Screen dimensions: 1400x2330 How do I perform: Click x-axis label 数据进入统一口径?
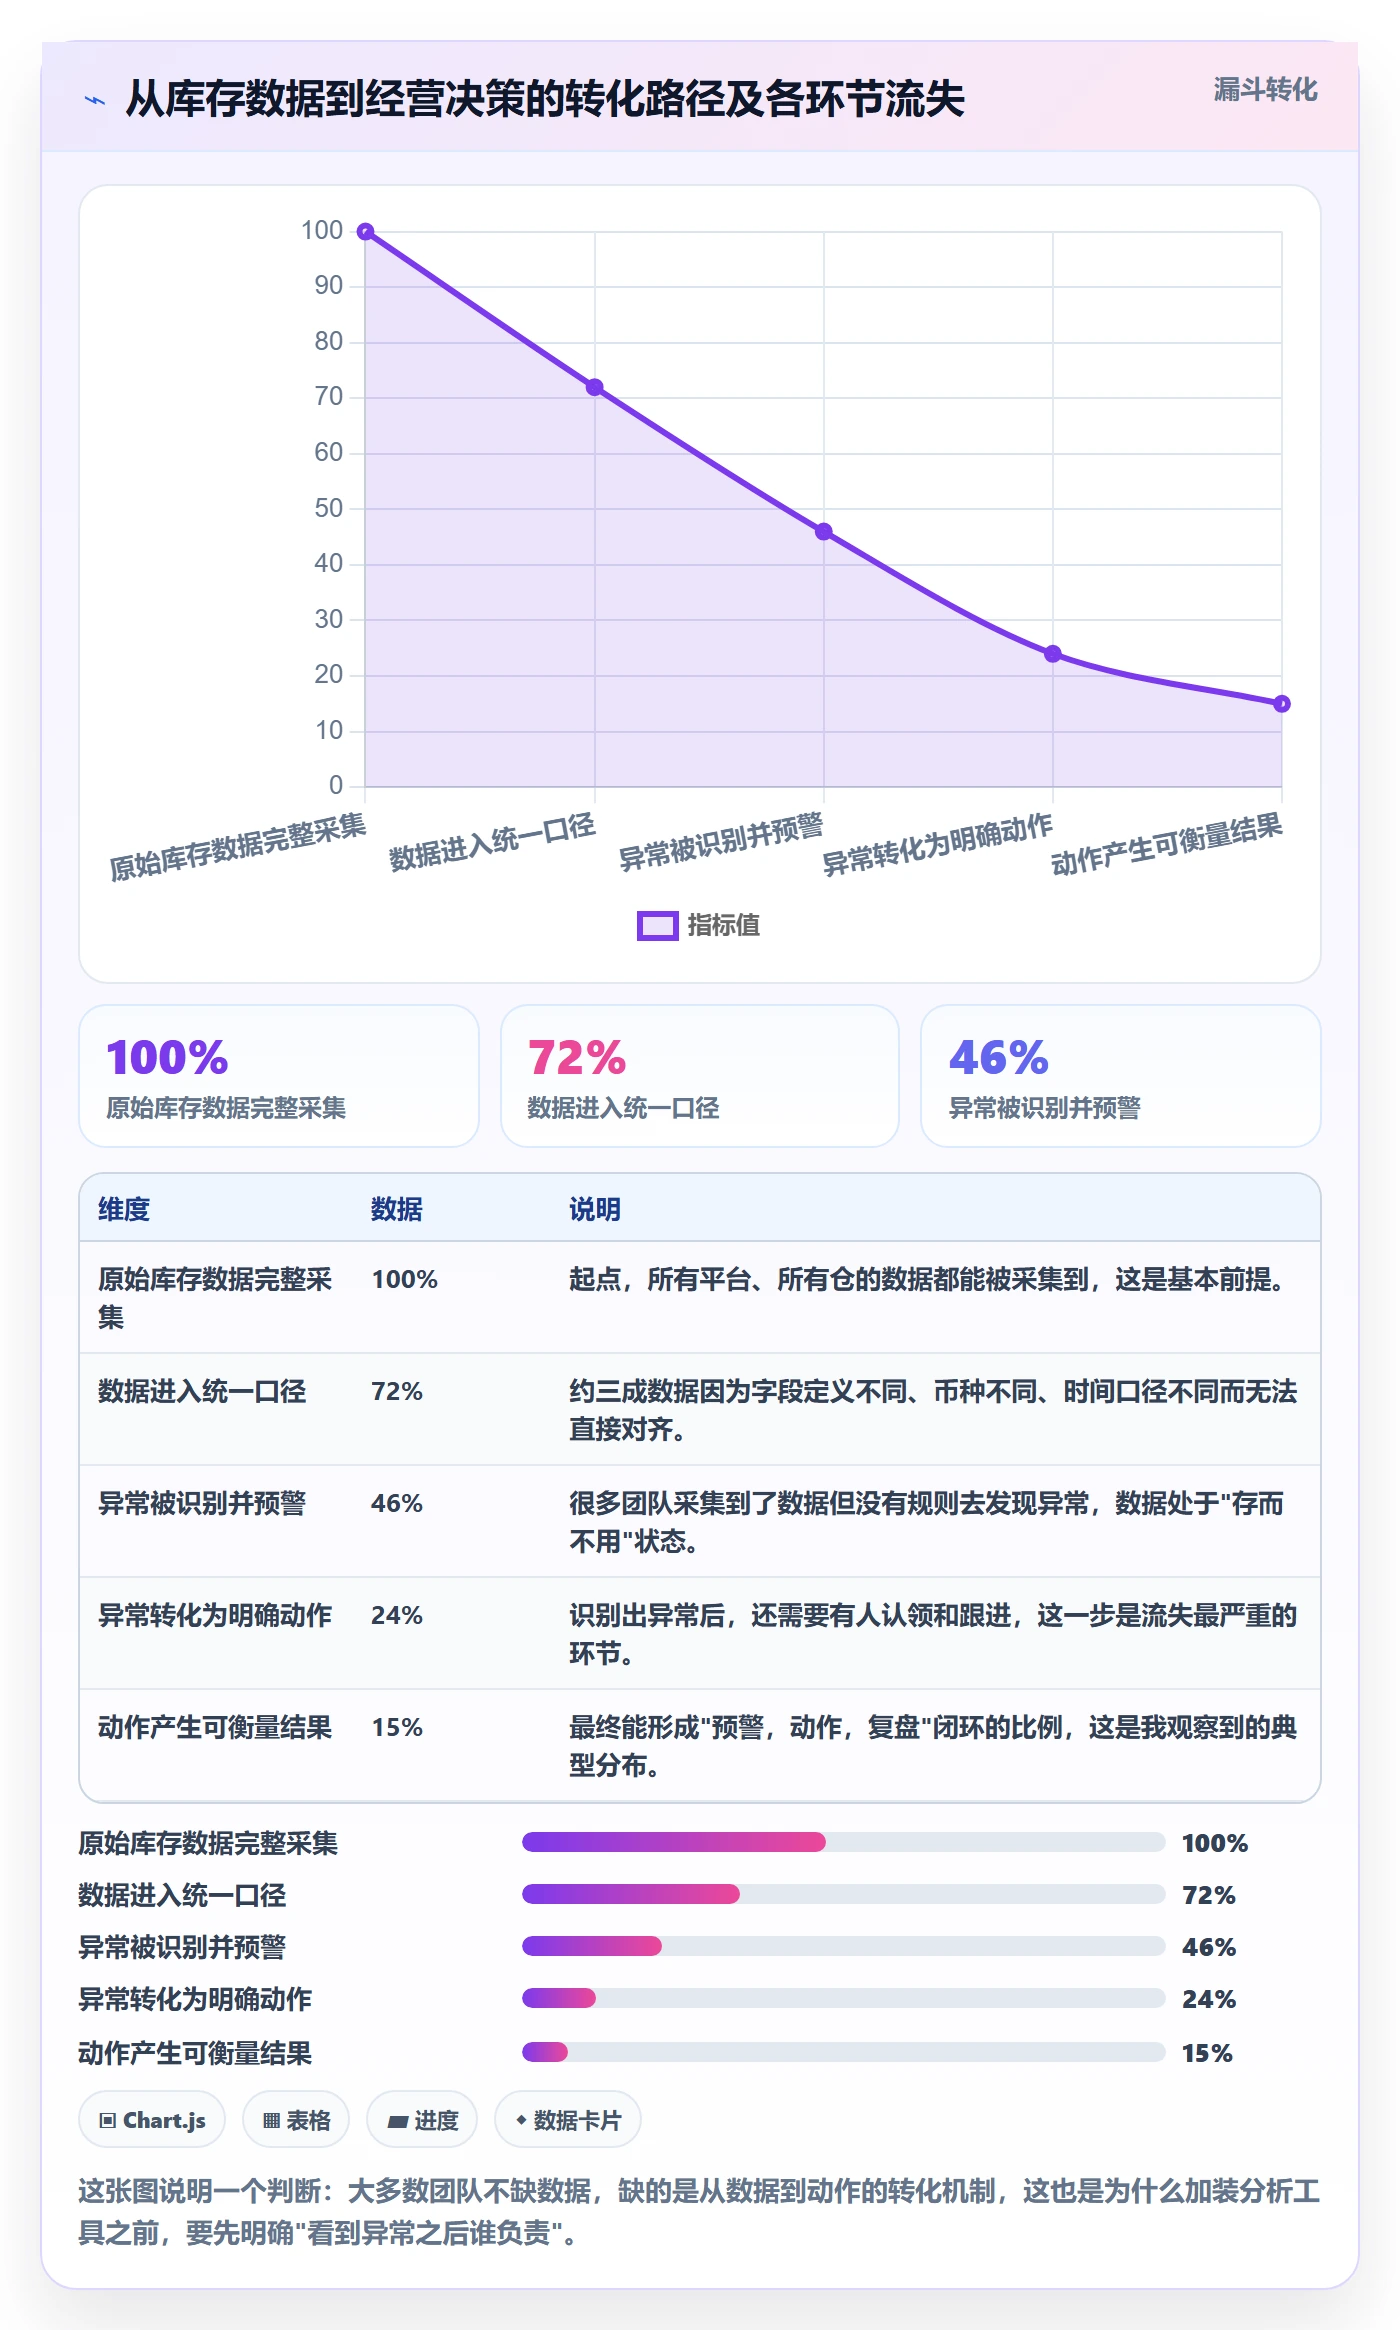point(492,841)
